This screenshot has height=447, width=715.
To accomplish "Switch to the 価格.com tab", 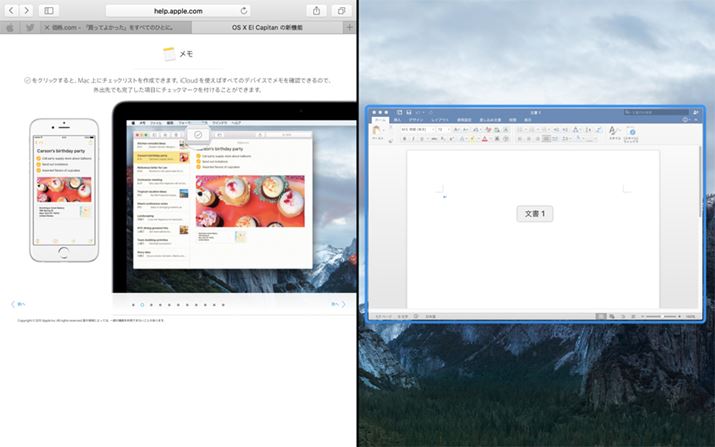I will pos(115,27).
